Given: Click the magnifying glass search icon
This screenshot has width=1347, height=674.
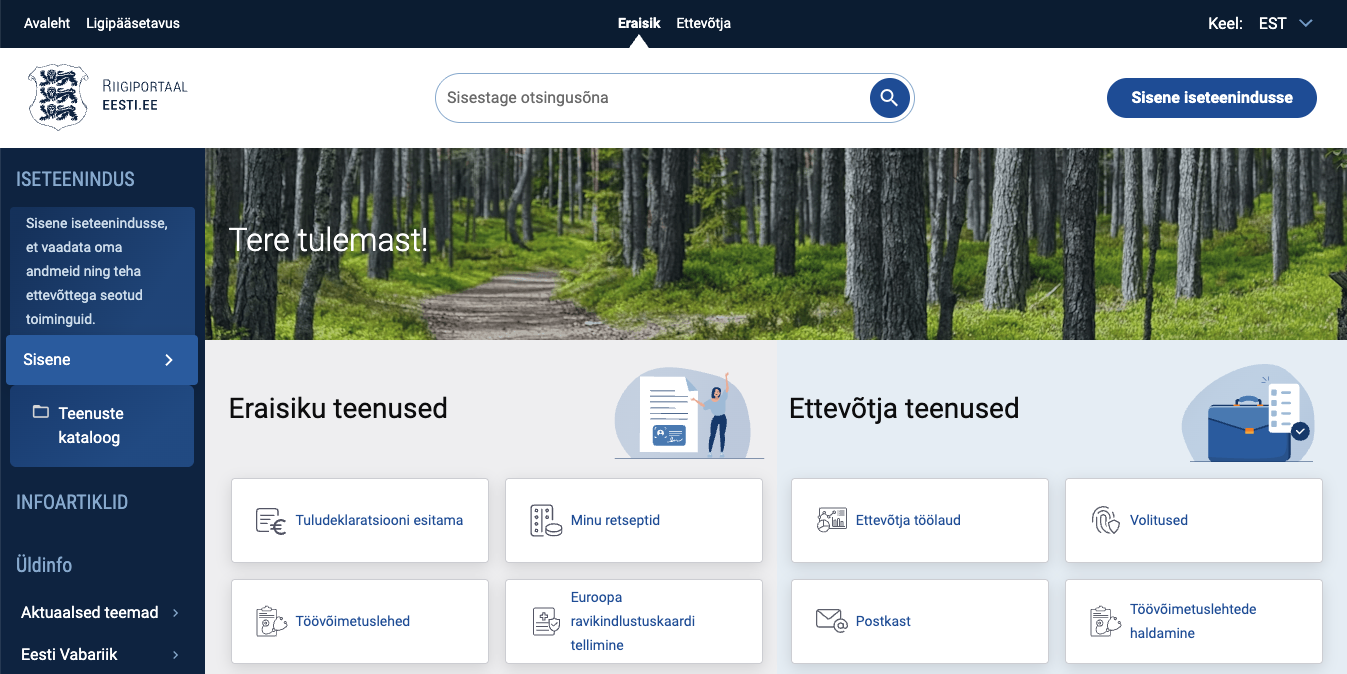Looking at the screenshot, I should pyautogui.click(x=888, y=98).
